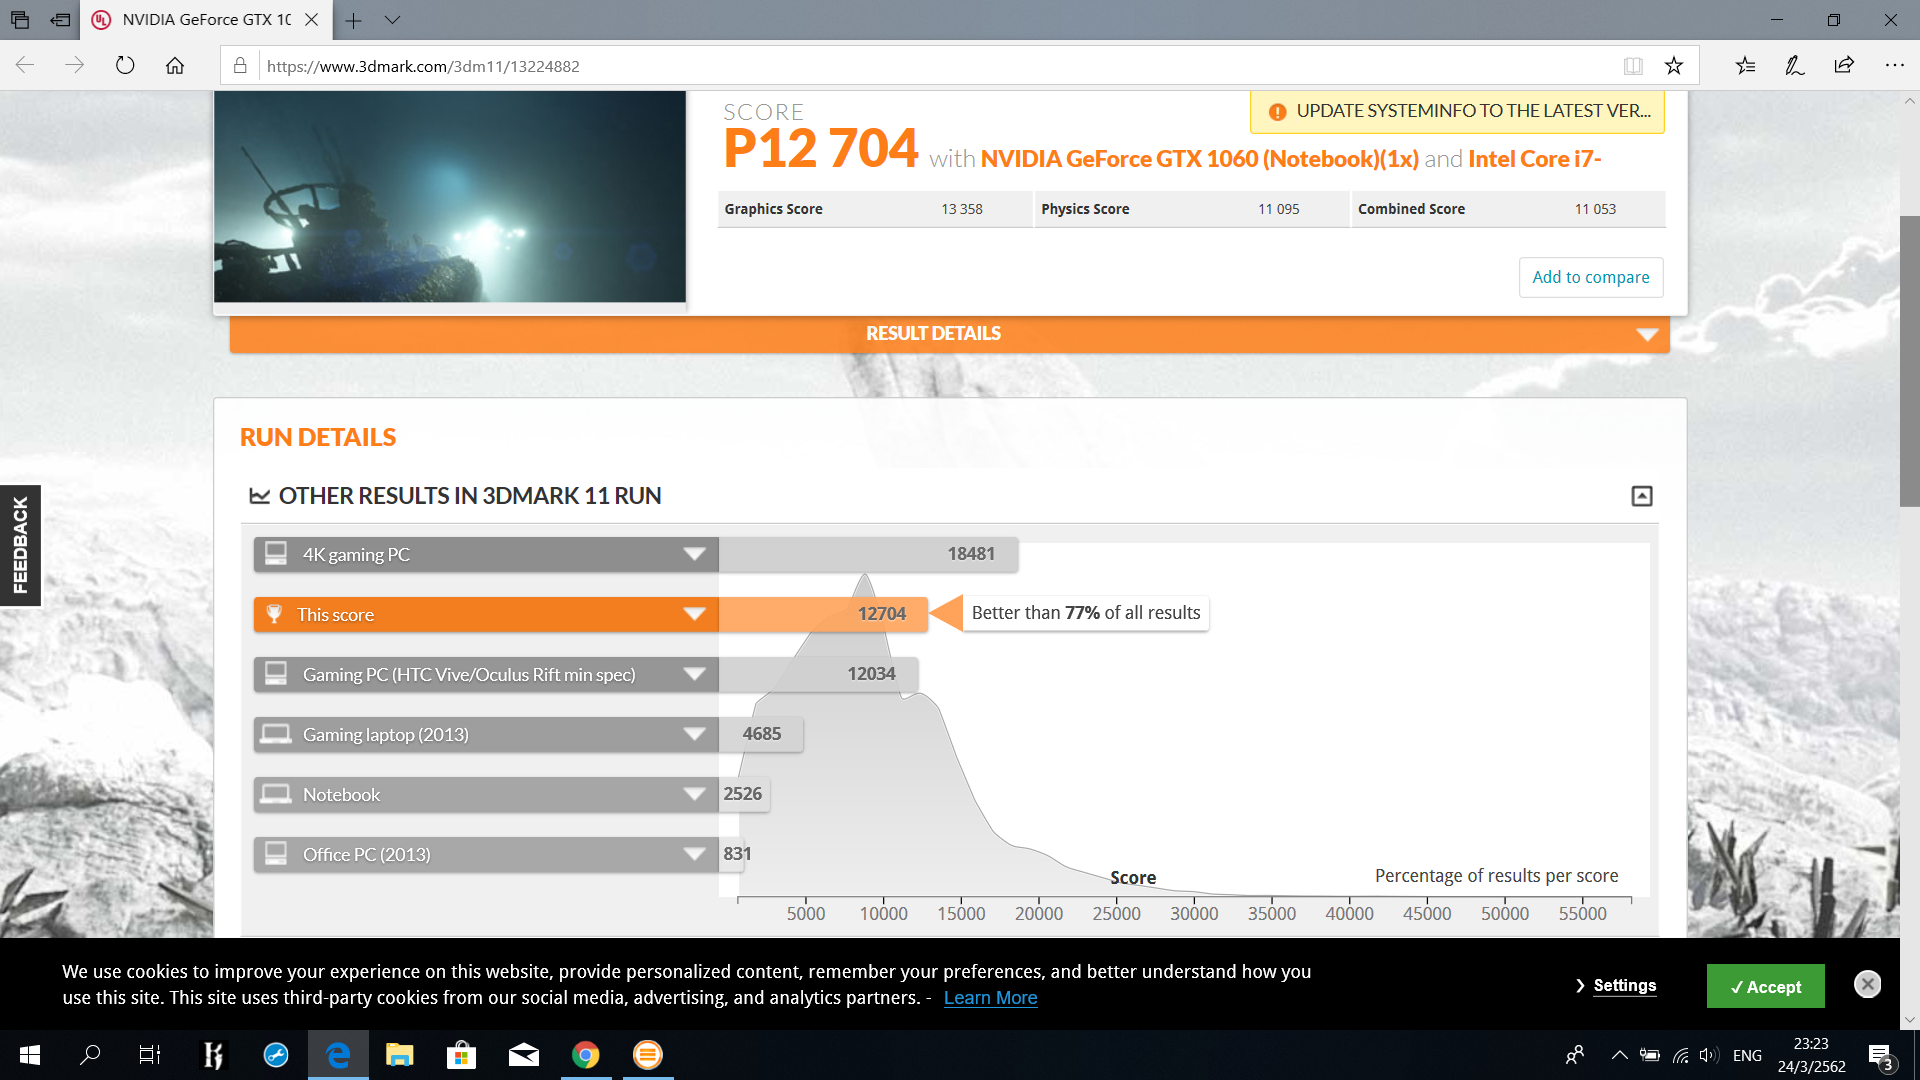Expand Gaming PC HTC Vive dropdown
The height and width of the screenshot is (1080, 1920).
[x=695, y=675]
